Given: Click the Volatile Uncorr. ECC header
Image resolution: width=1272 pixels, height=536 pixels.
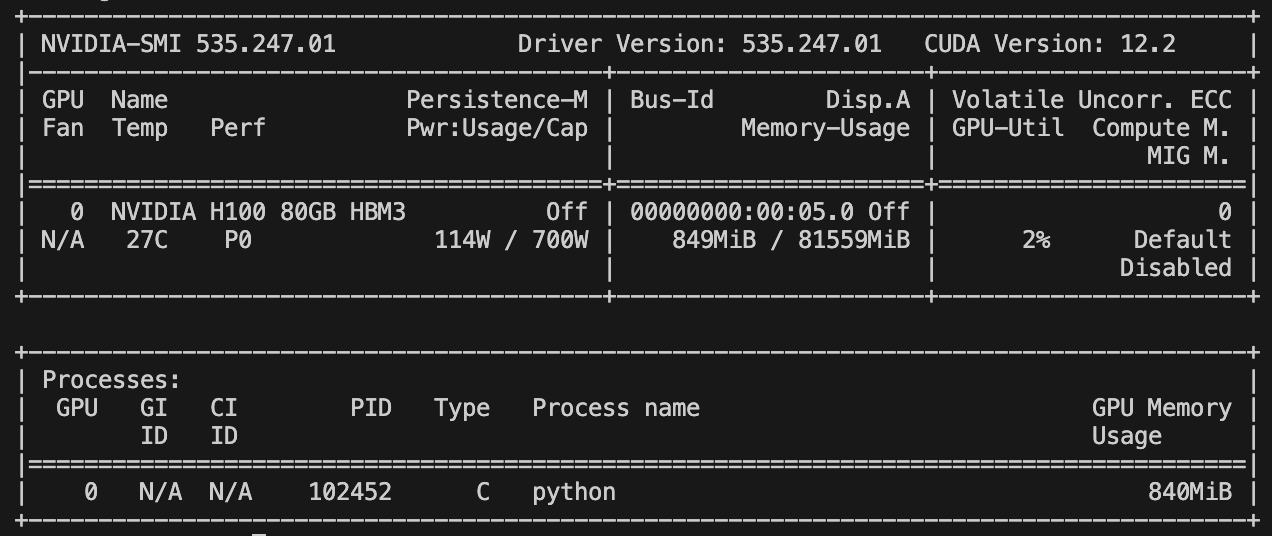Looking at the screenshot, I should coord(1092,100).
